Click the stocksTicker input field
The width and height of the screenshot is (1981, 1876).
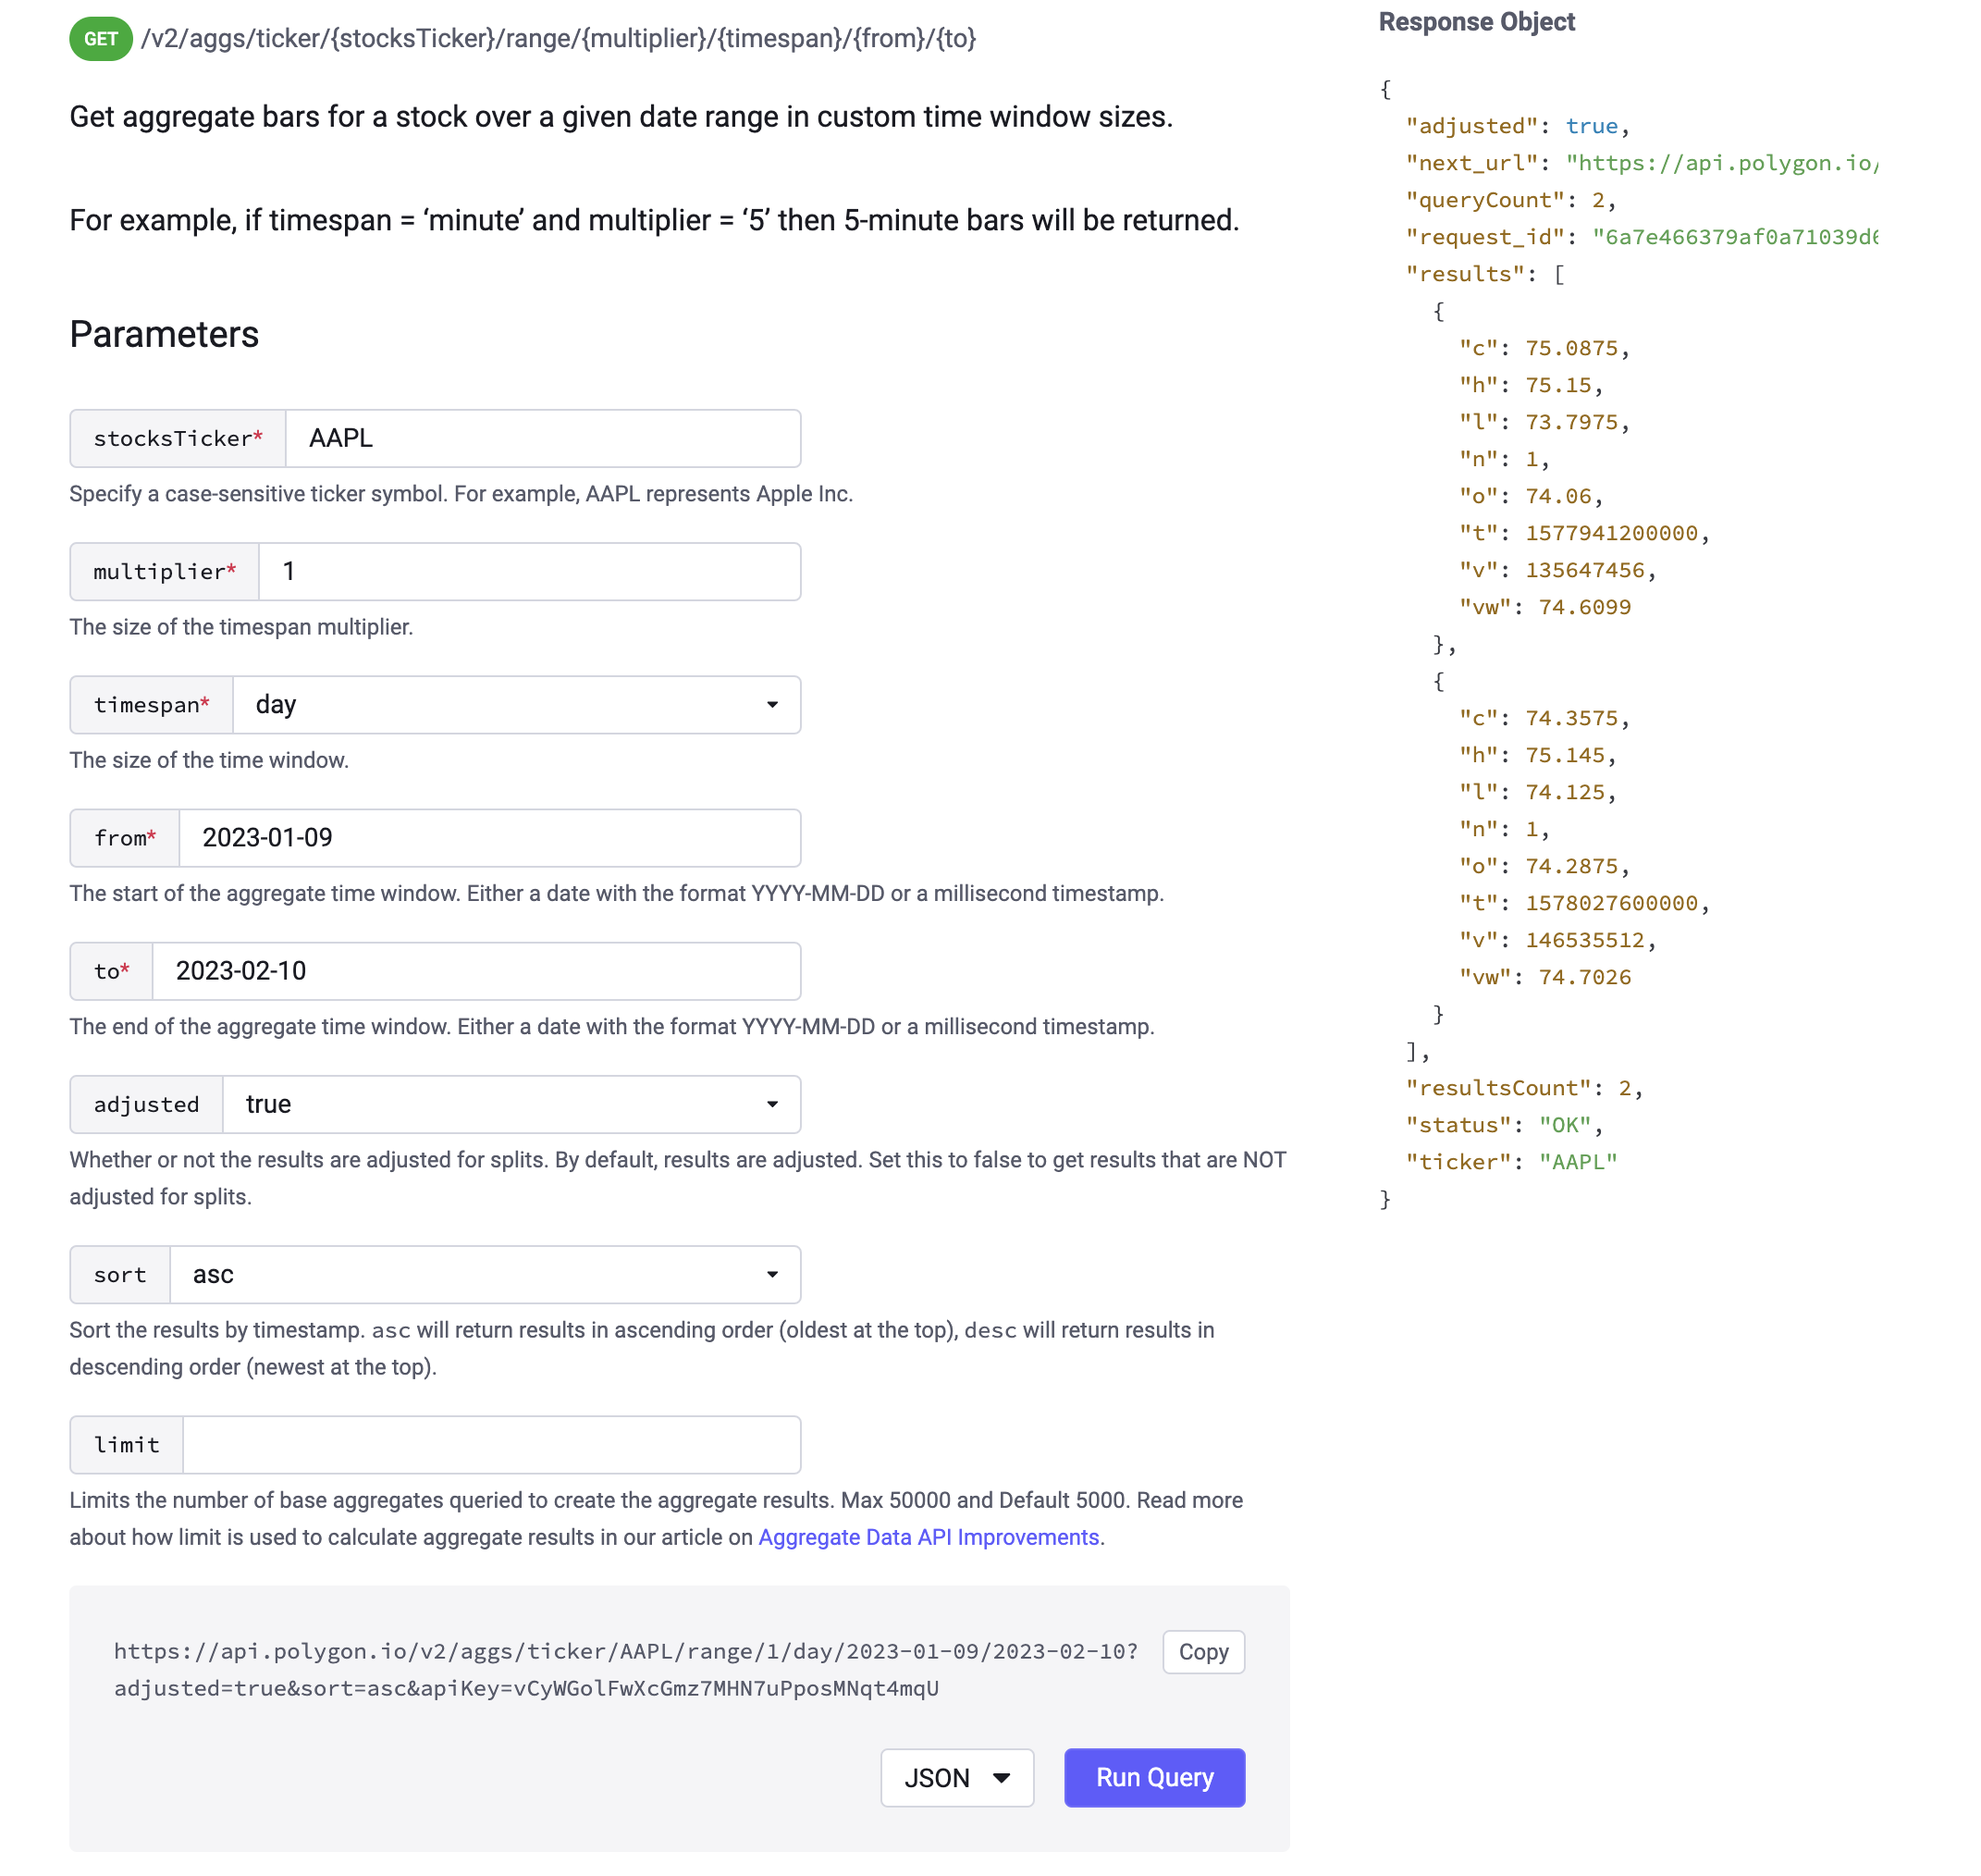tap(542, 438)
